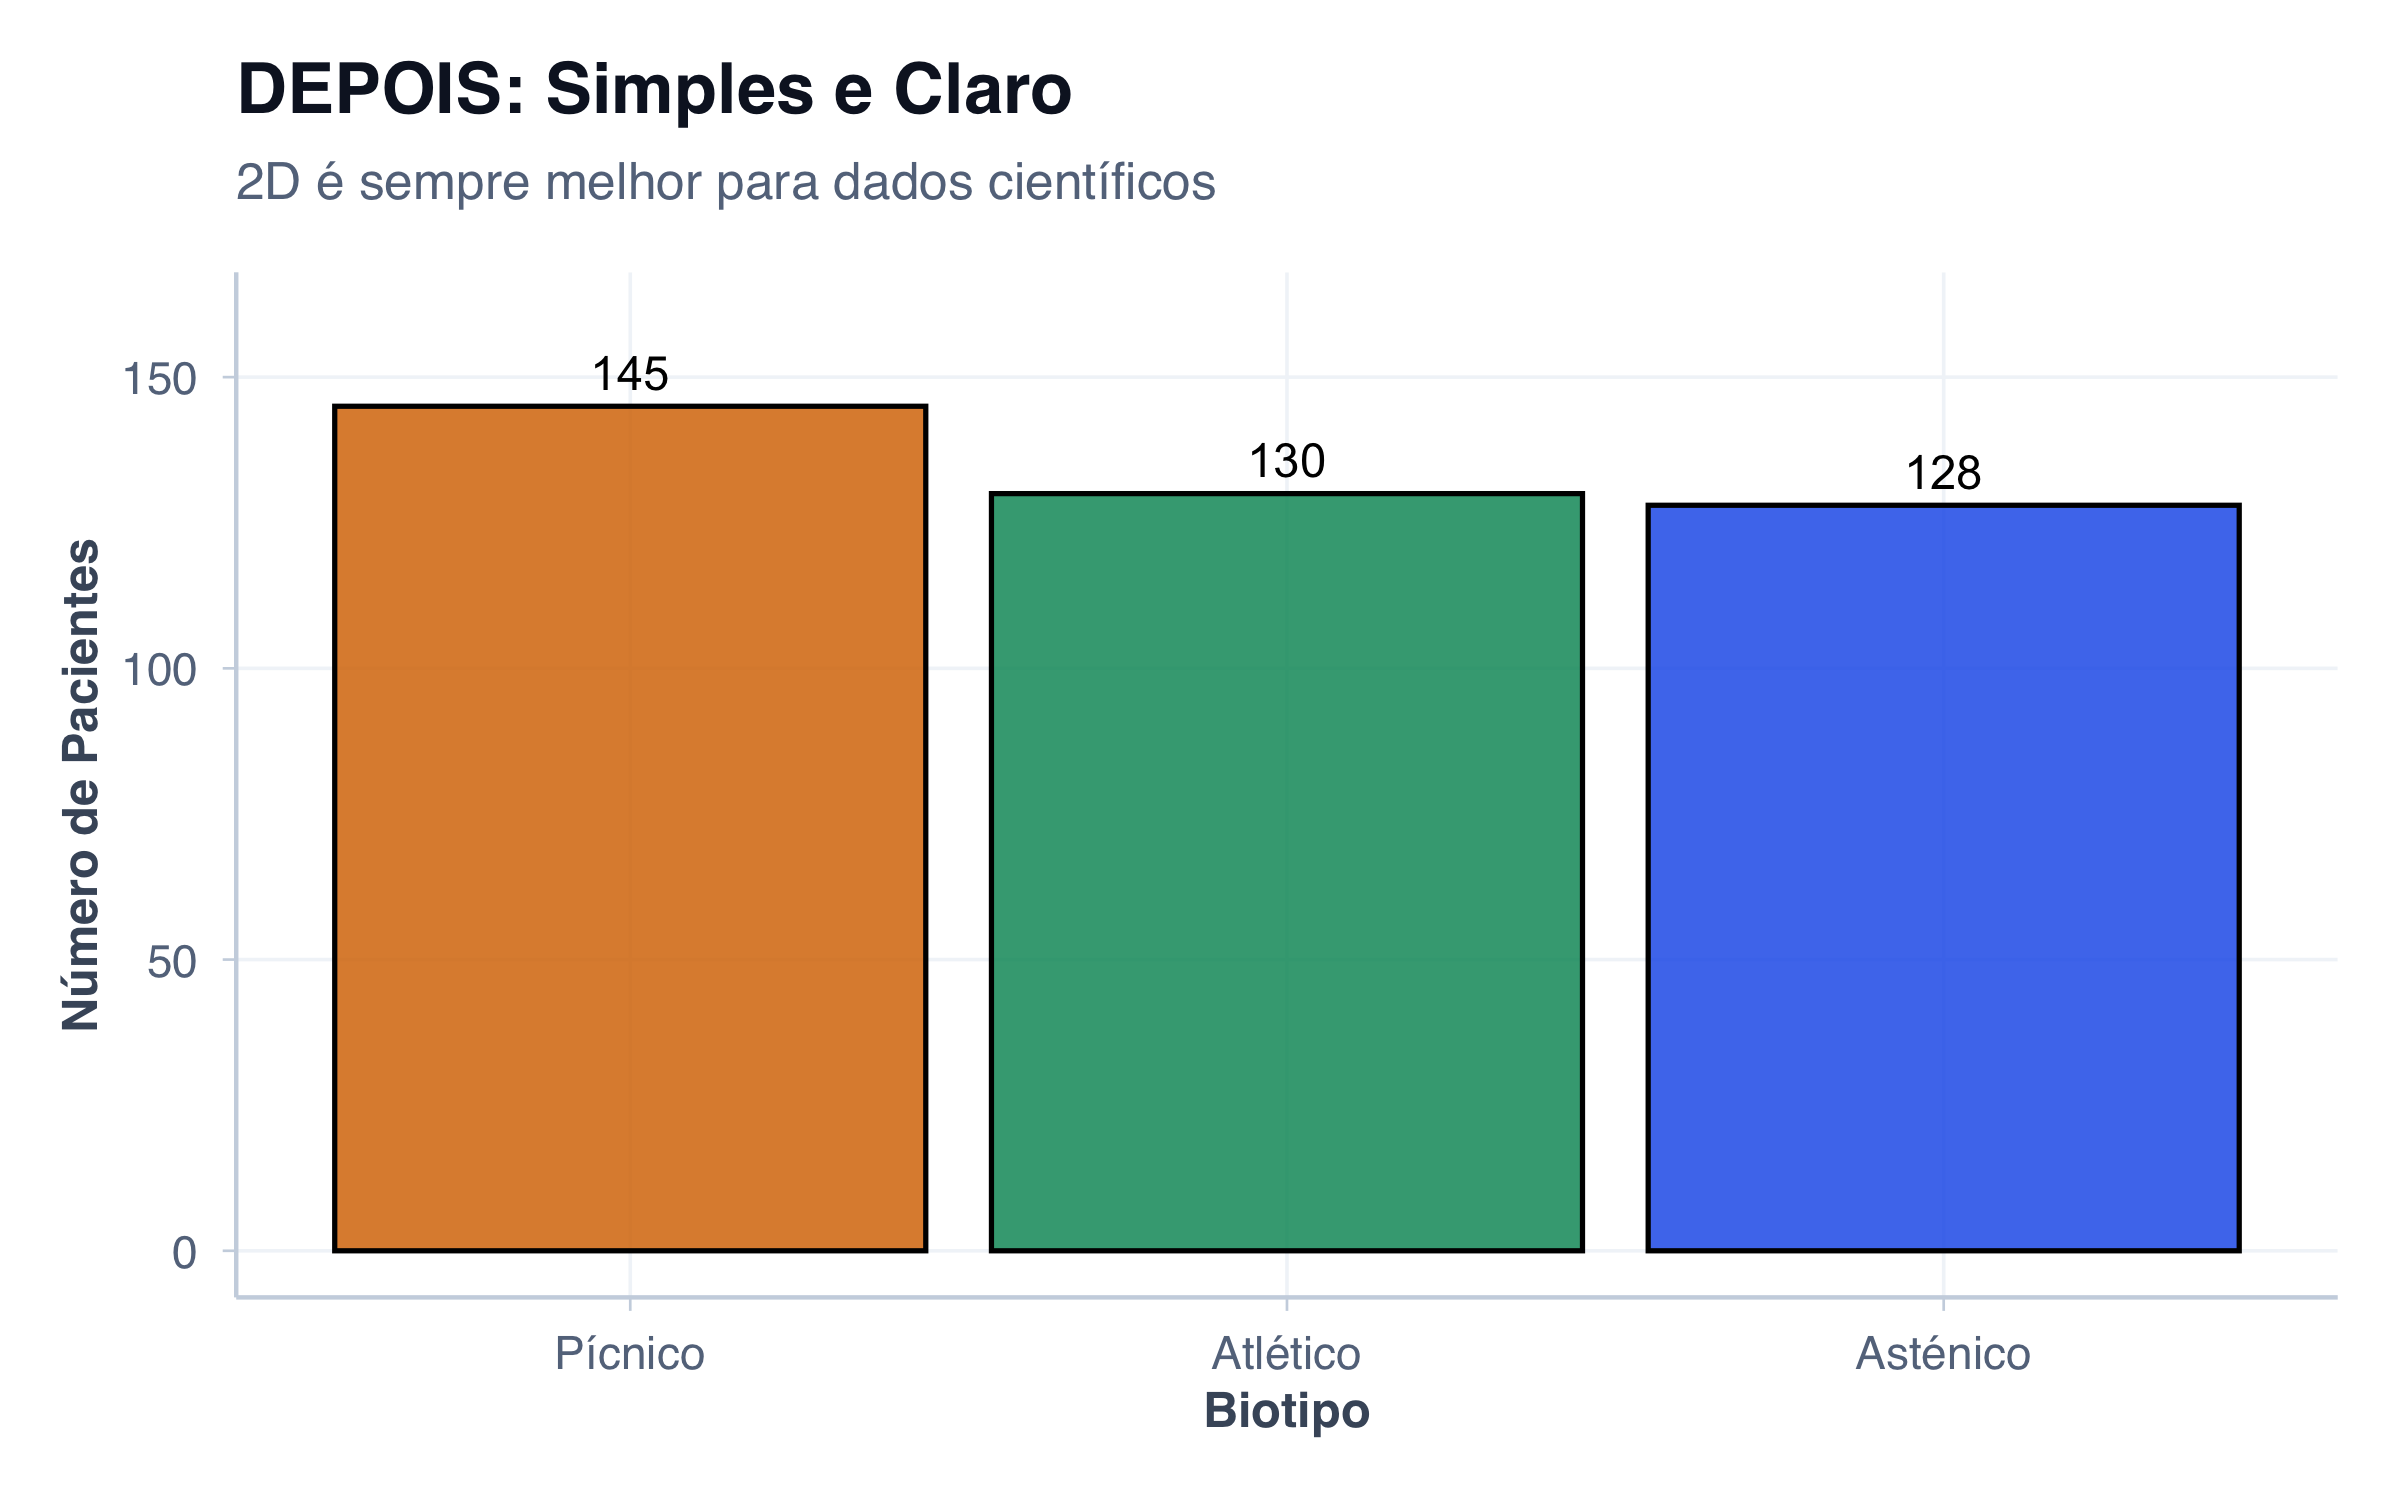Click the blue Asténico bar
2400x1500 pixels.
click(1943, 878)
